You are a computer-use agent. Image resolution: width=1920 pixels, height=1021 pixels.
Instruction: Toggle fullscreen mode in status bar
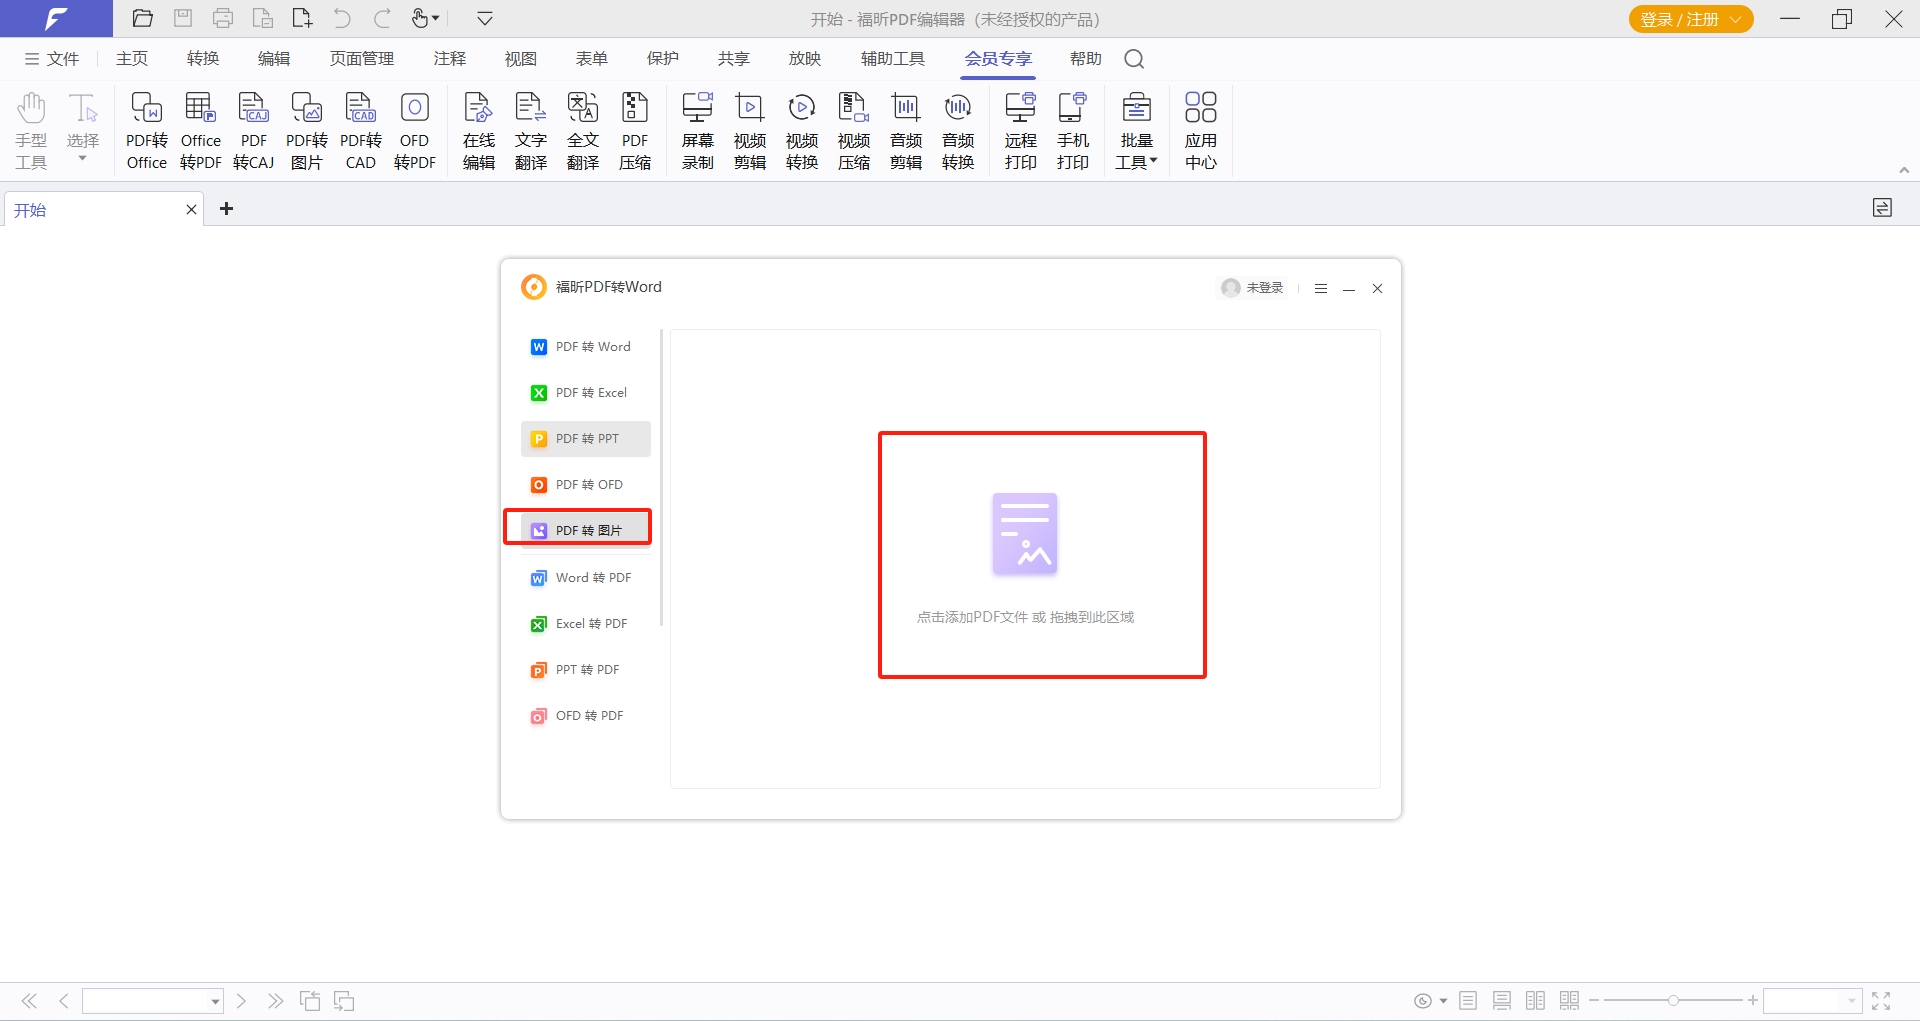click(1881, 1001)
